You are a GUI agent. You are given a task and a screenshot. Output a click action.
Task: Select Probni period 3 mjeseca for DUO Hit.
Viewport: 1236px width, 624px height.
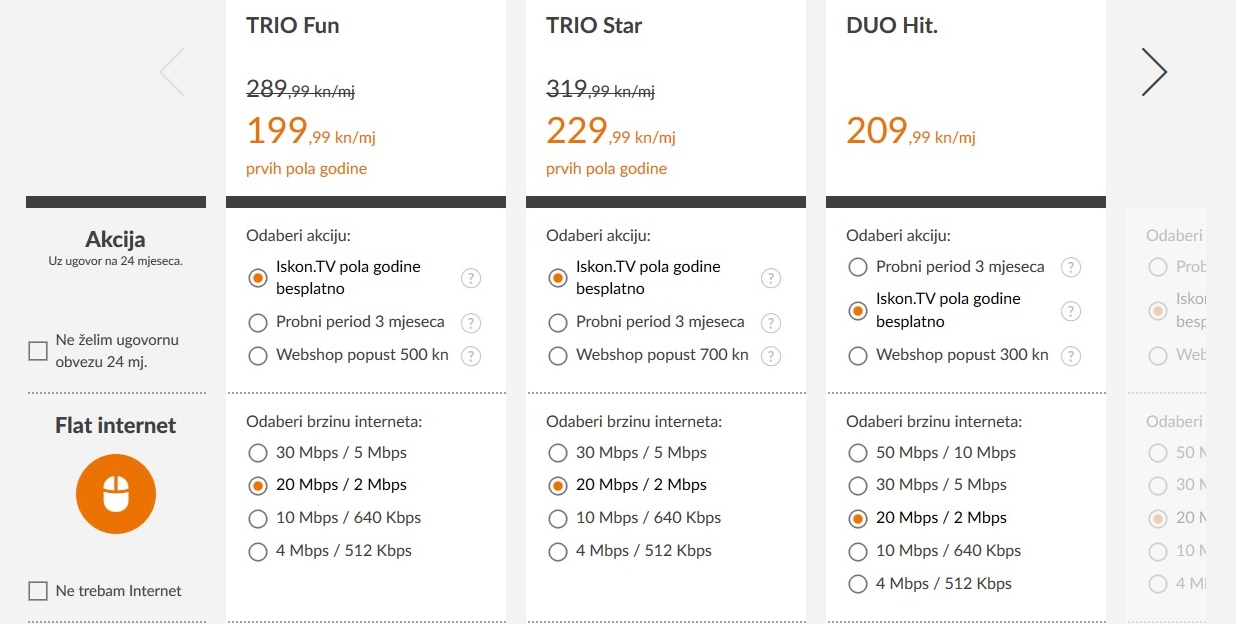pyautogui.click(x=857, y=267)
